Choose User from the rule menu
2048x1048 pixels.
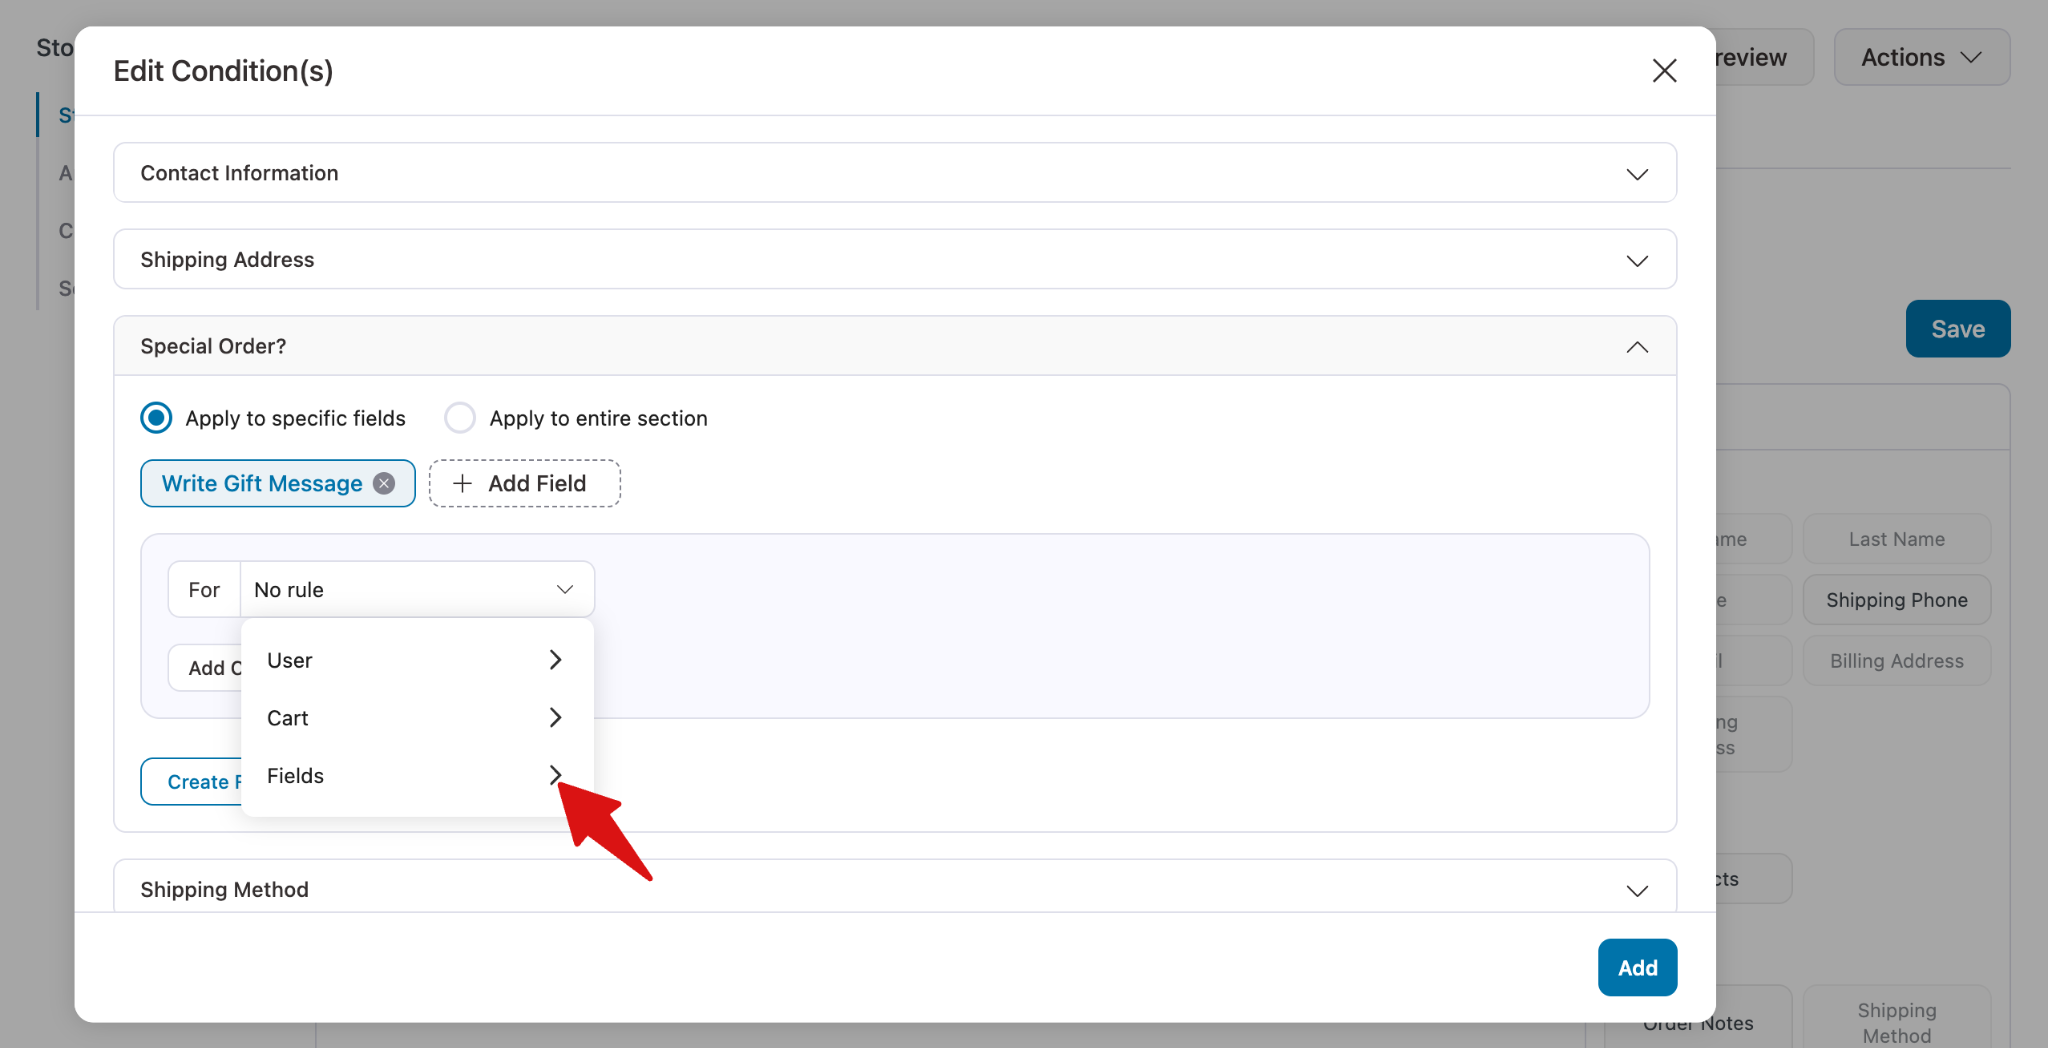pyautogui.click(x=290, y=660)
